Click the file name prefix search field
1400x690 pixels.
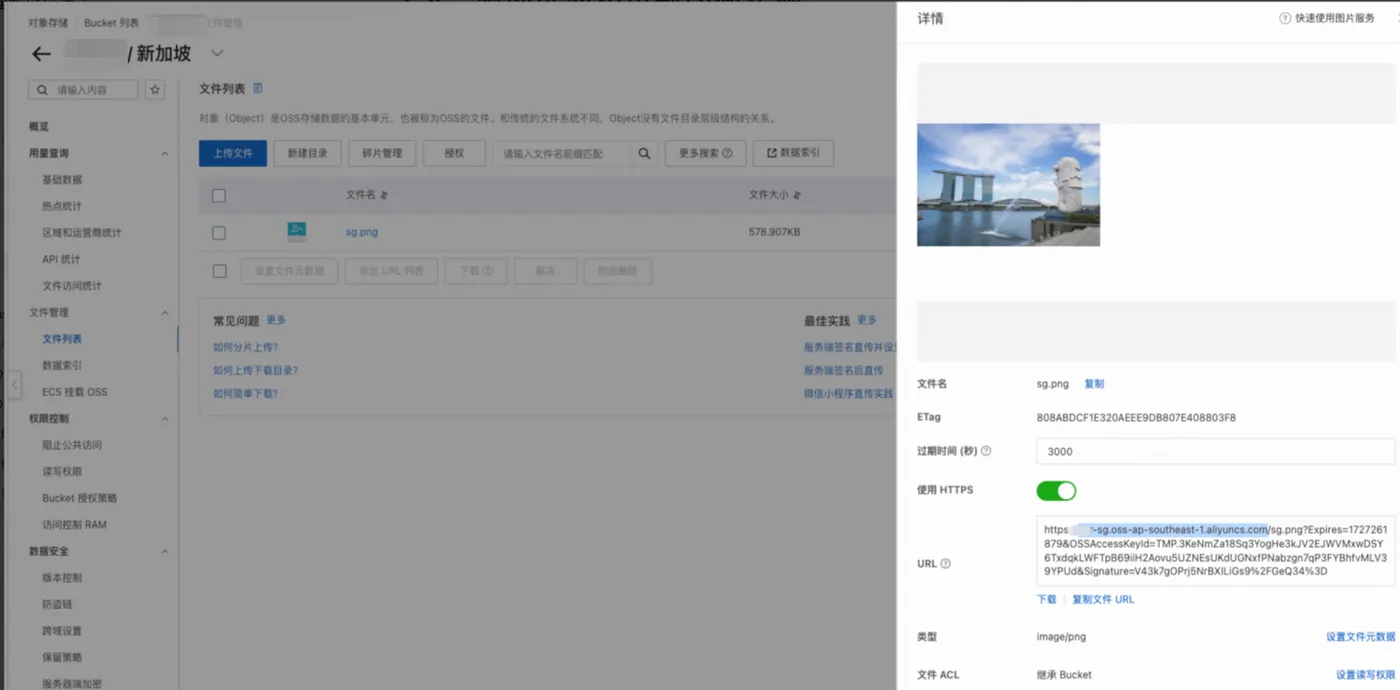pyautogui.click(x=563, y=153)
